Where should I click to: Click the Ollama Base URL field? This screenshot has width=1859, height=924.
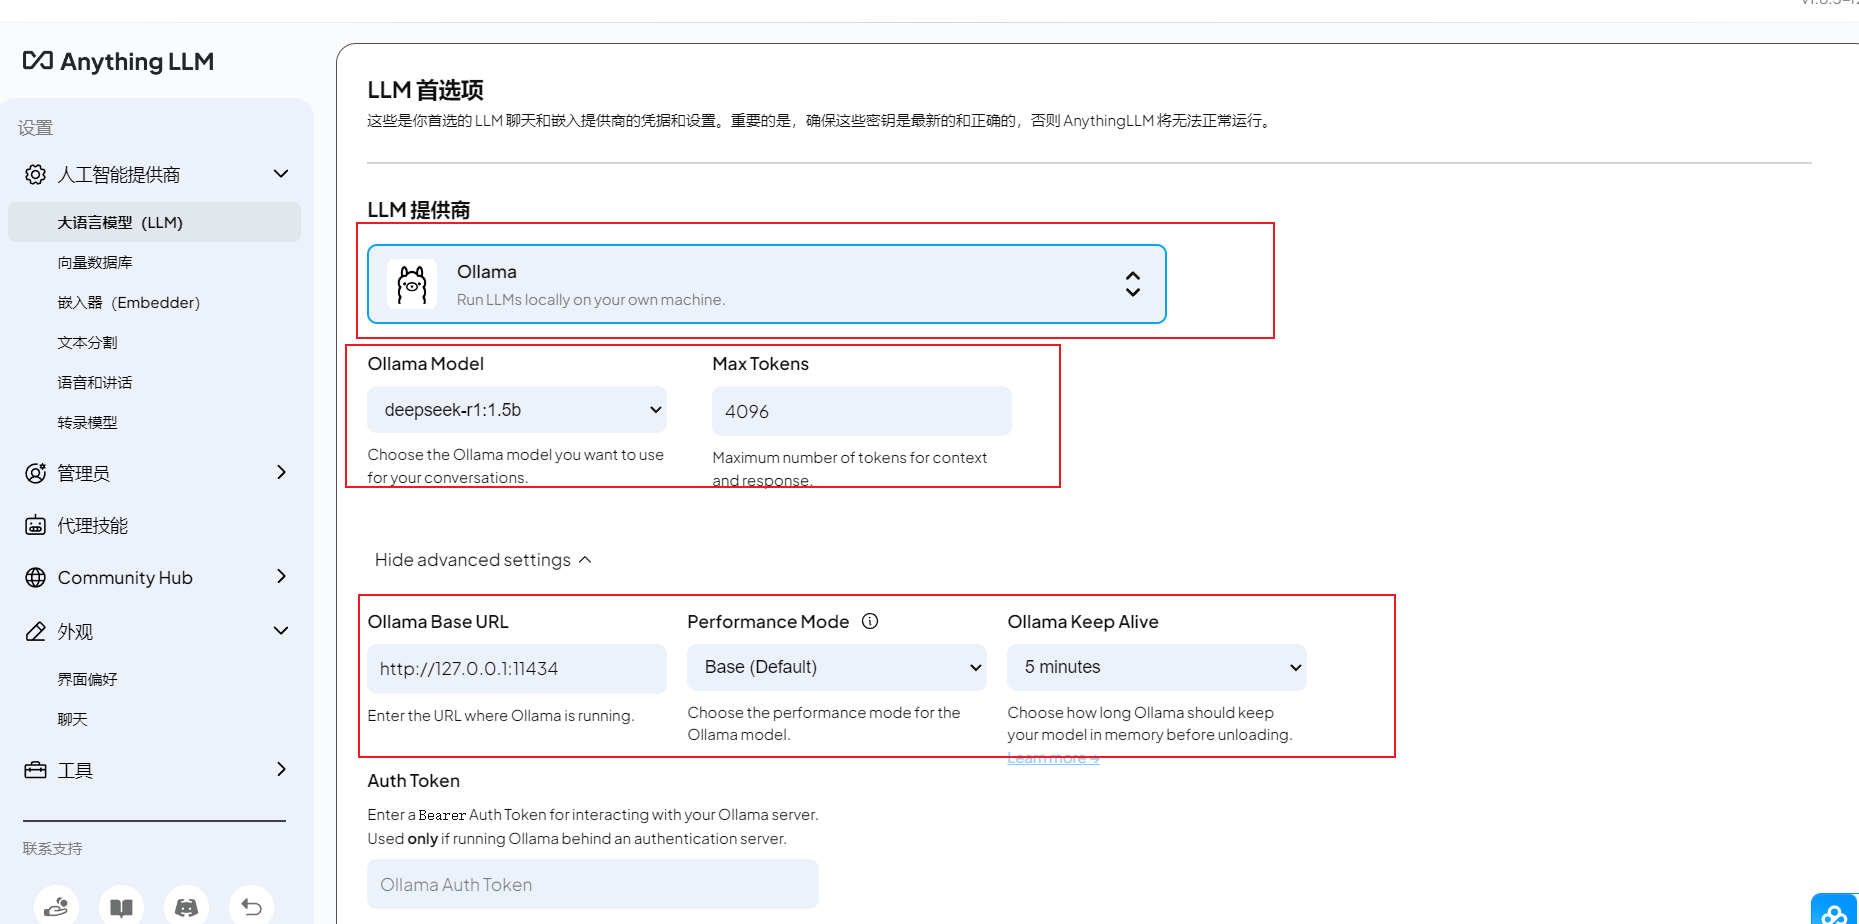[517, 669]
